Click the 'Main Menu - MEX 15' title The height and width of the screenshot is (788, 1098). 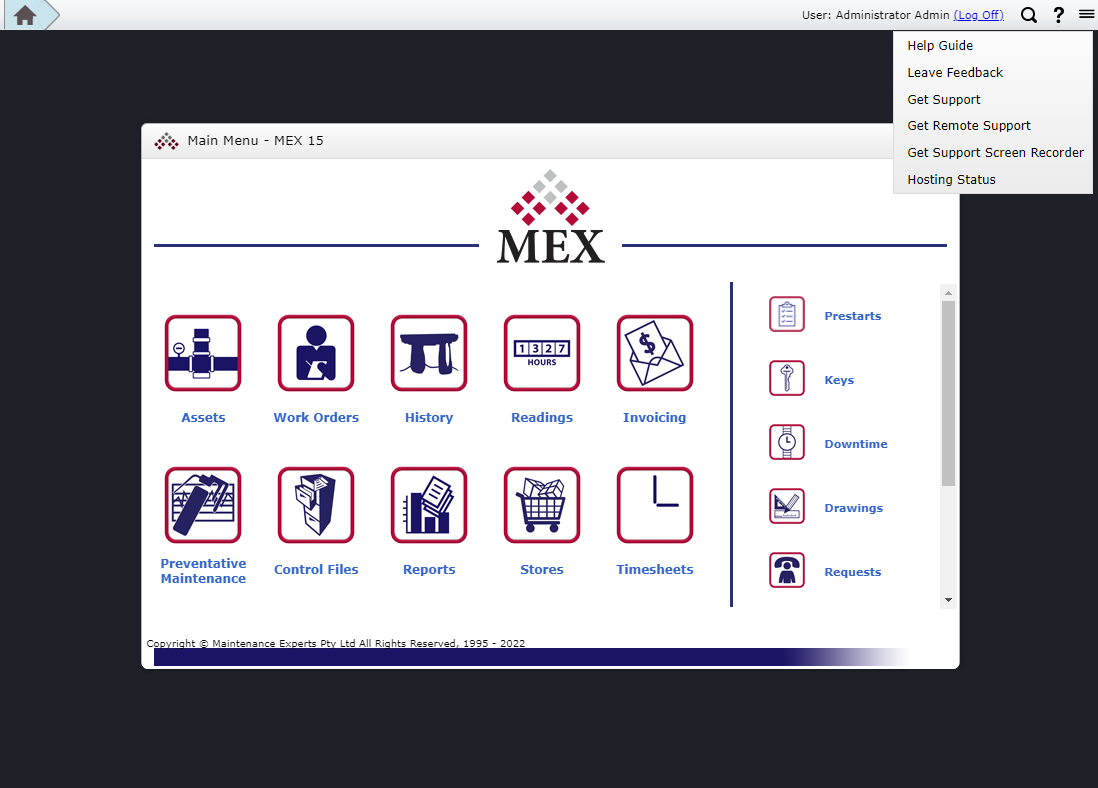click(256, 141)
